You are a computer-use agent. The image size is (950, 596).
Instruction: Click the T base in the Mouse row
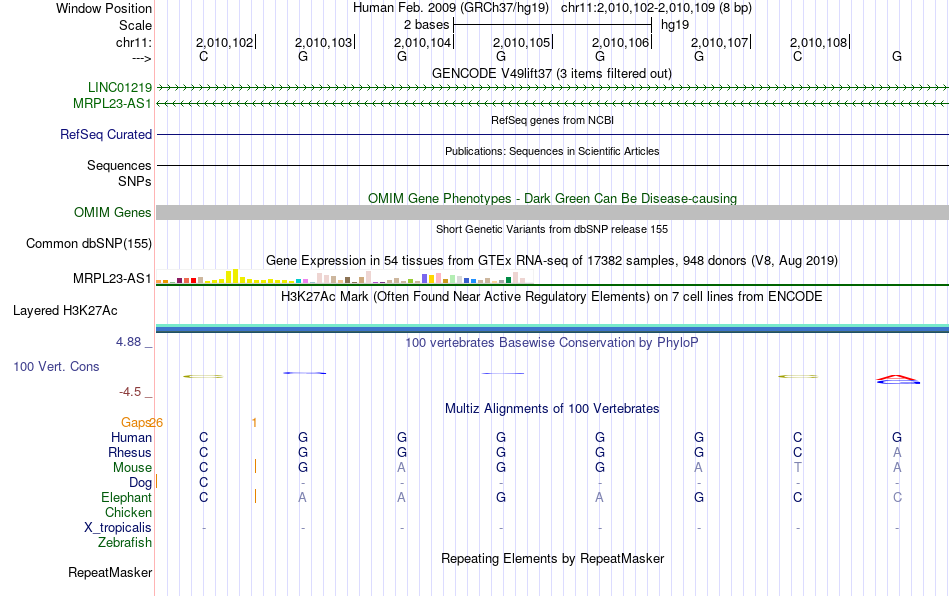(x=798, y=468)
